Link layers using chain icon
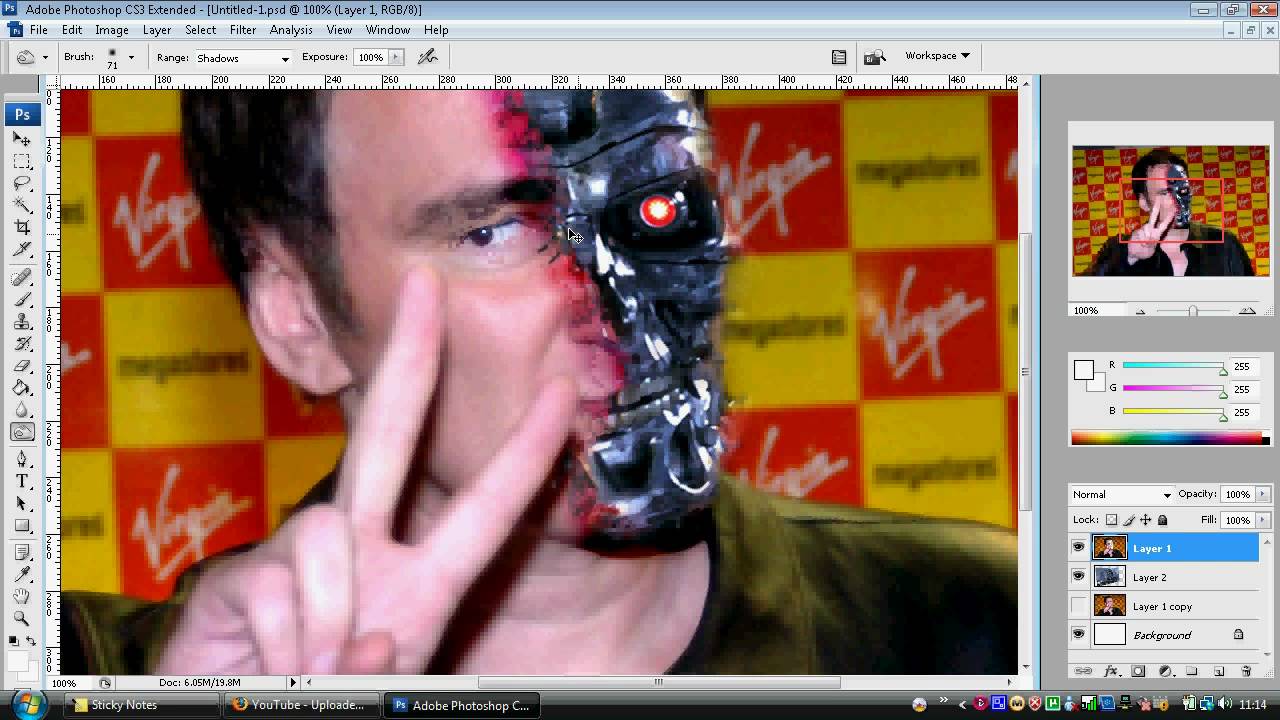The image size is (1280, 720). [x=1083, y=671]
